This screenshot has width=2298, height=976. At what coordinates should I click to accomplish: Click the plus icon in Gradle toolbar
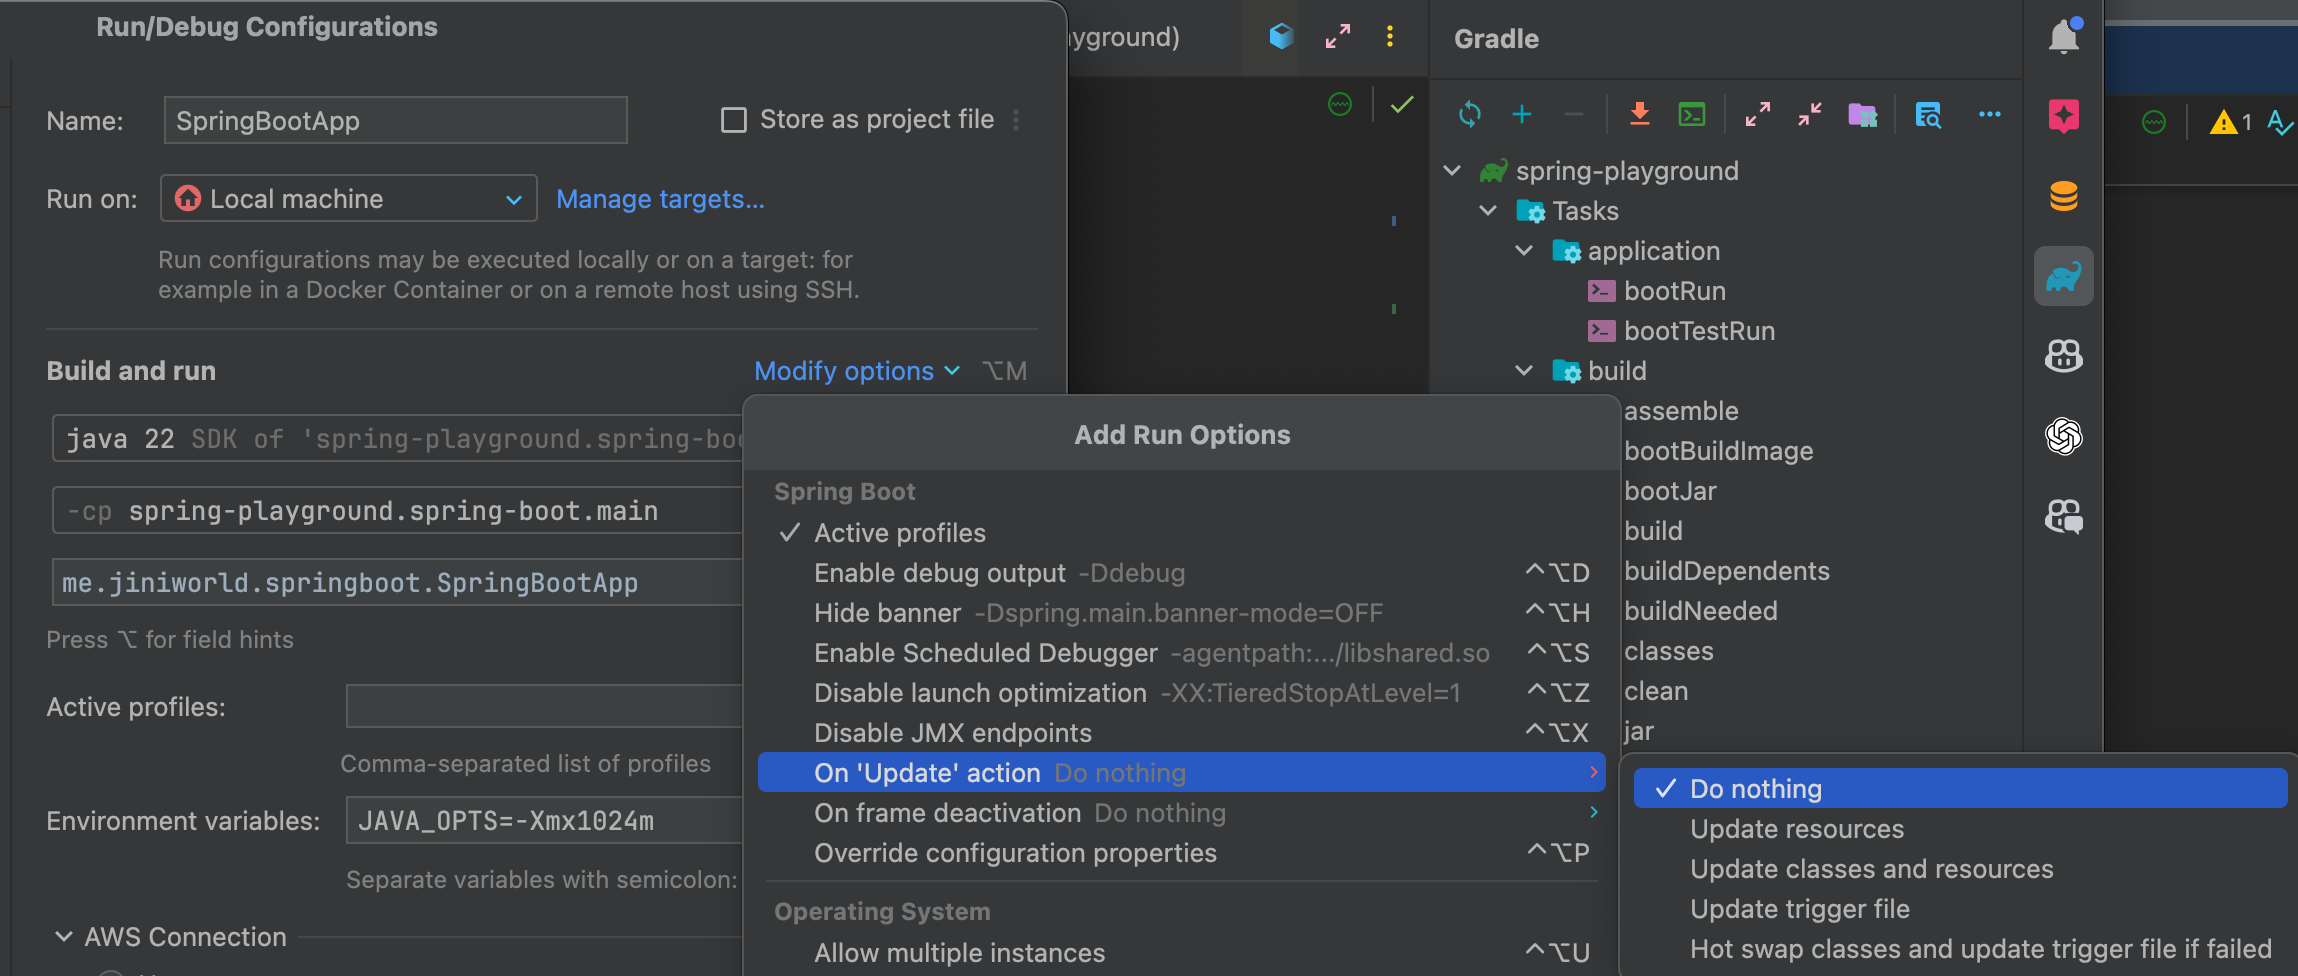coord(1522,114)
